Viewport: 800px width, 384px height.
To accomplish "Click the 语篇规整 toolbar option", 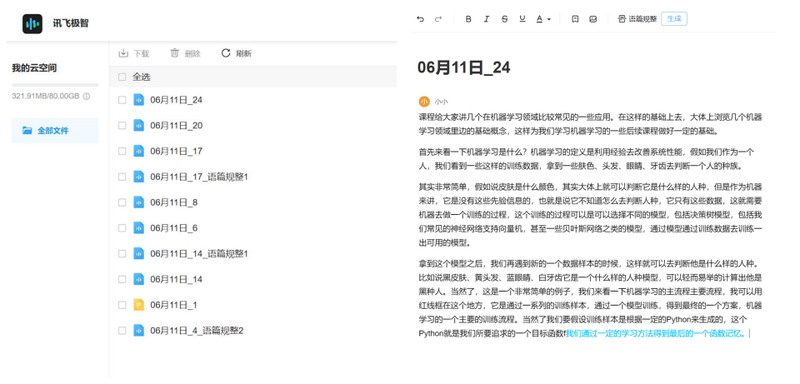I will pyautogui.click(x=637, y=19).
